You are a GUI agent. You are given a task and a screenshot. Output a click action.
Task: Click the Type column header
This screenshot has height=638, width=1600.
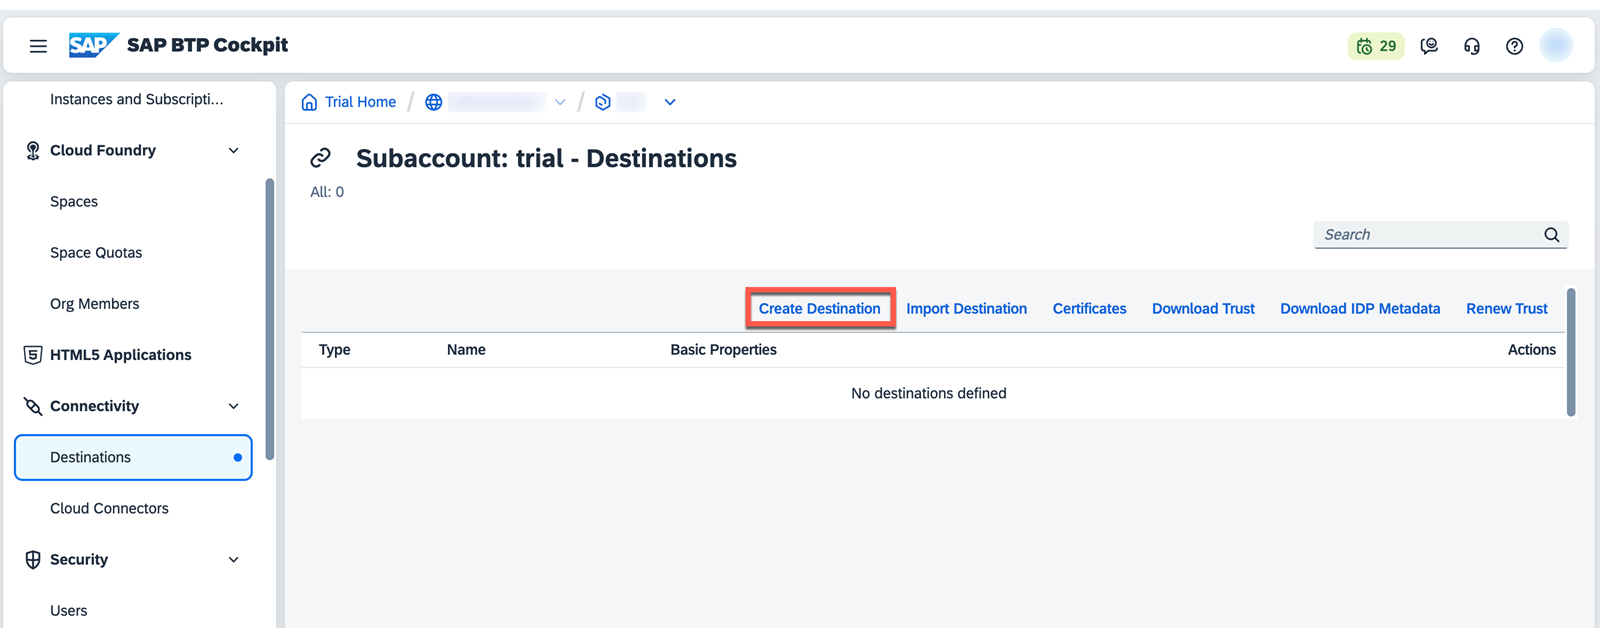point(335,350)
